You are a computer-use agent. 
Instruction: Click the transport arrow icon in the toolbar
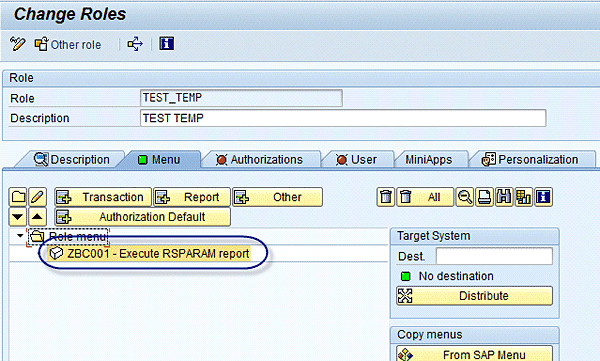(x=135, y=44)
